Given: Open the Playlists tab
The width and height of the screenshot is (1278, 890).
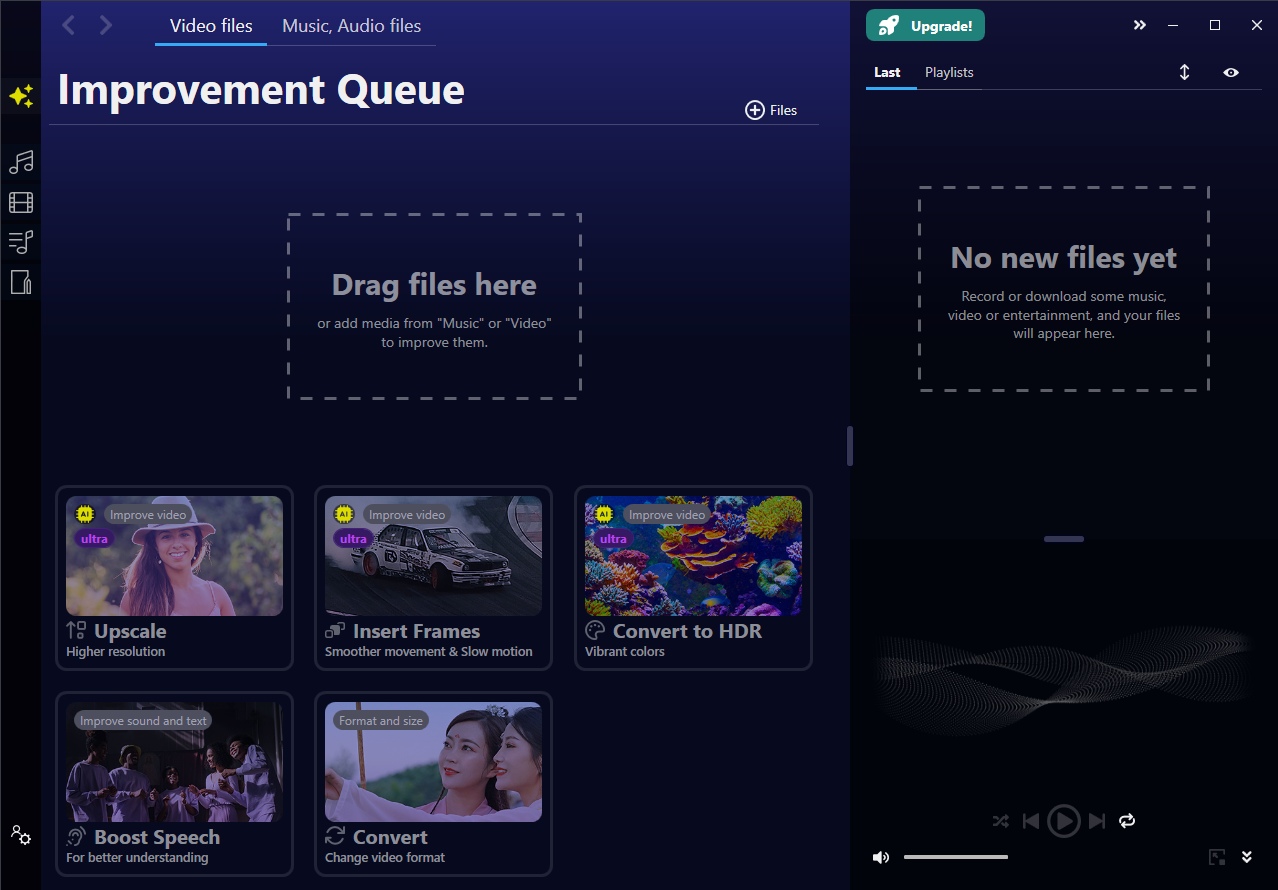Looking at the screenshot, I should 949,72.
